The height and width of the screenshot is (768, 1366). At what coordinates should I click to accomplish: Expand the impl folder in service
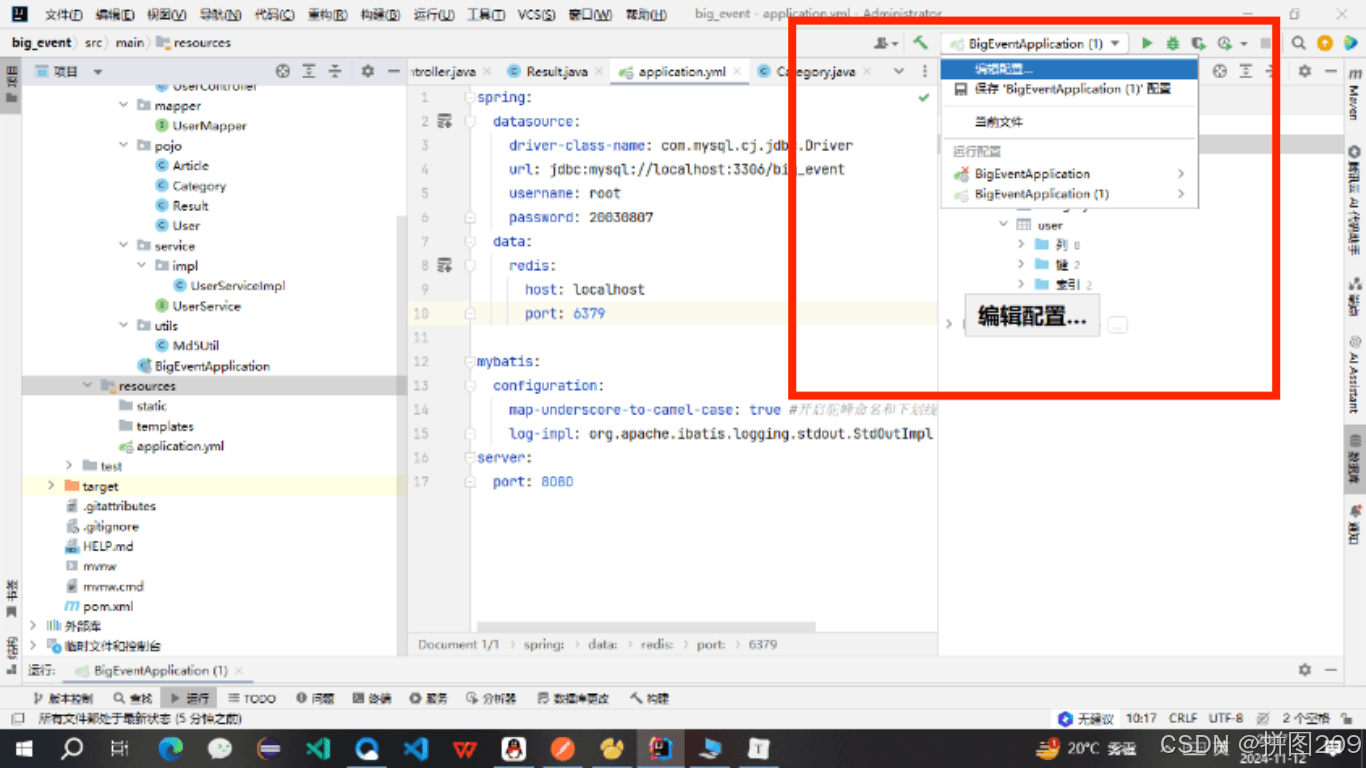[x=140, y=265]
